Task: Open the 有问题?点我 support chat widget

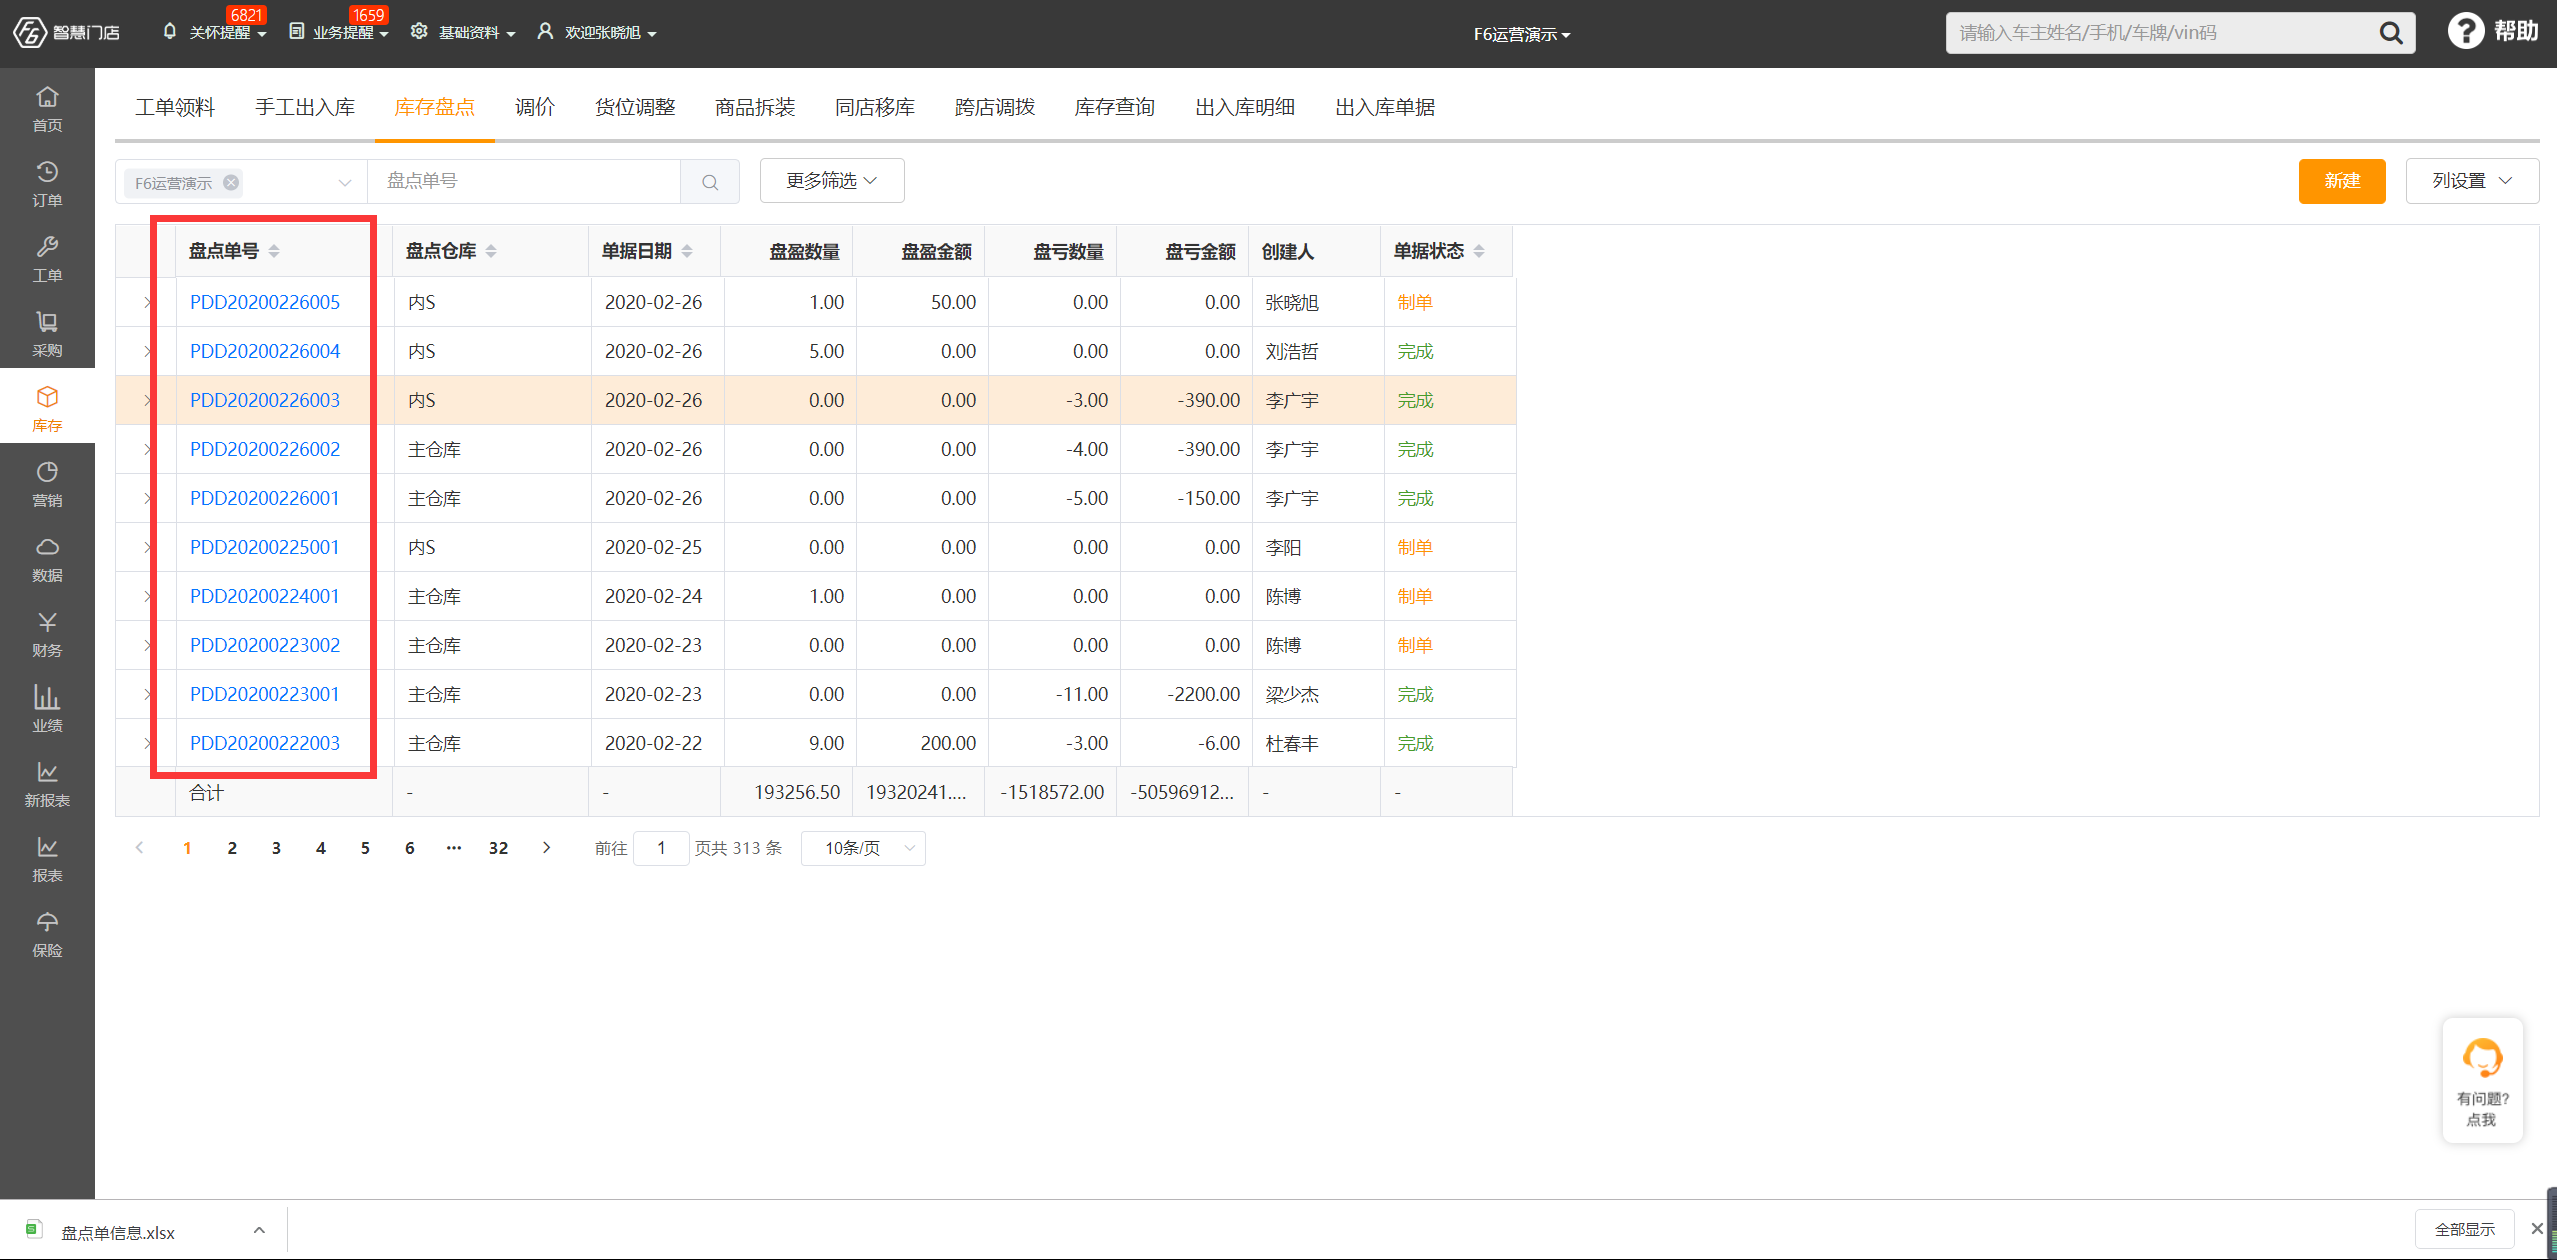Action: click(2482, 1080)
